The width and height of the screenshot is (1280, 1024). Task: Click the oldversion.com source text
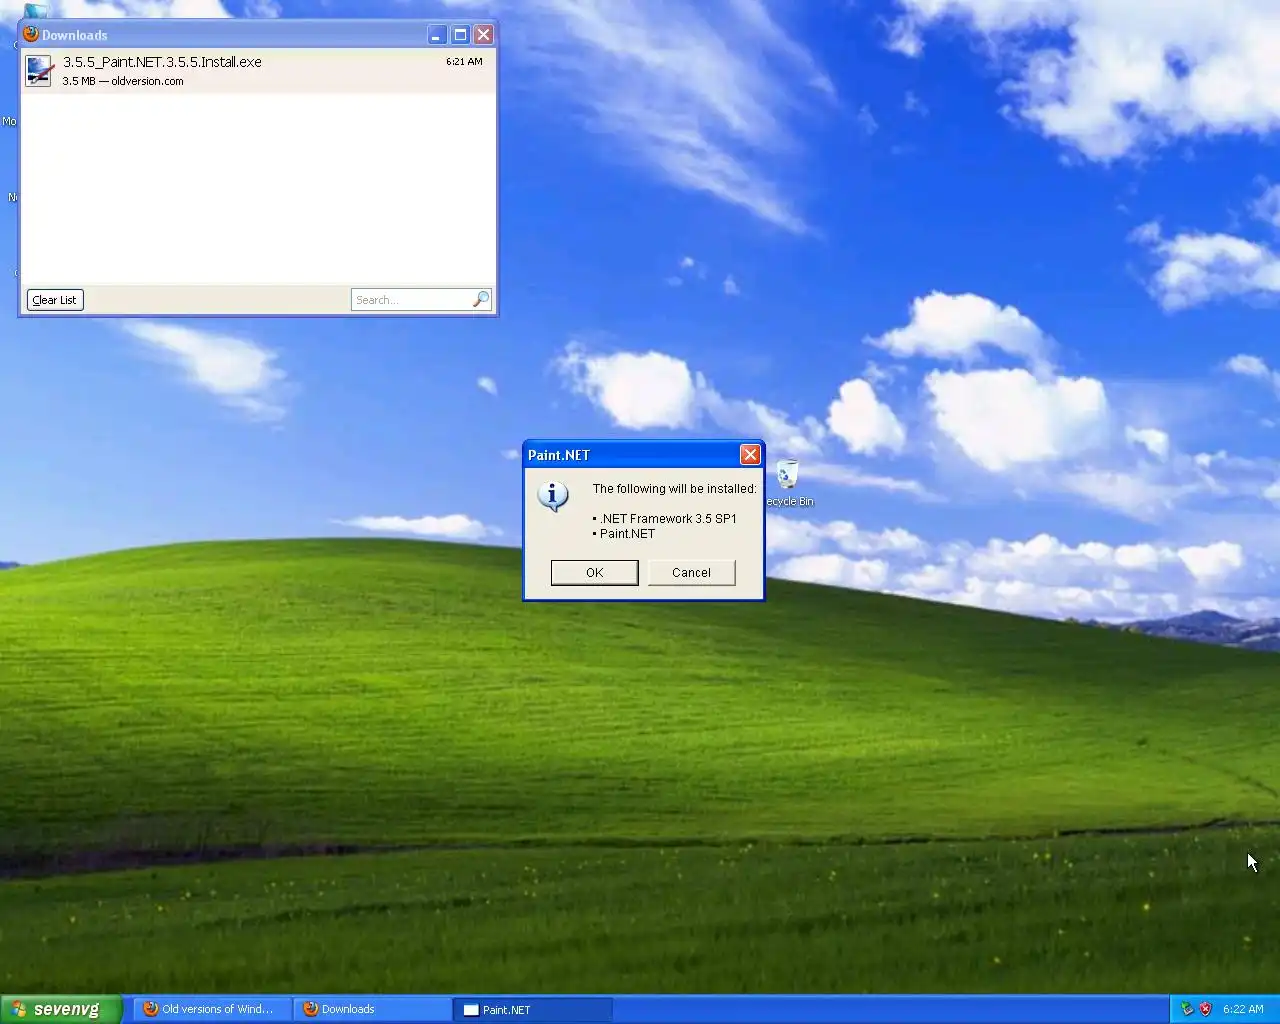click(147, 82)
